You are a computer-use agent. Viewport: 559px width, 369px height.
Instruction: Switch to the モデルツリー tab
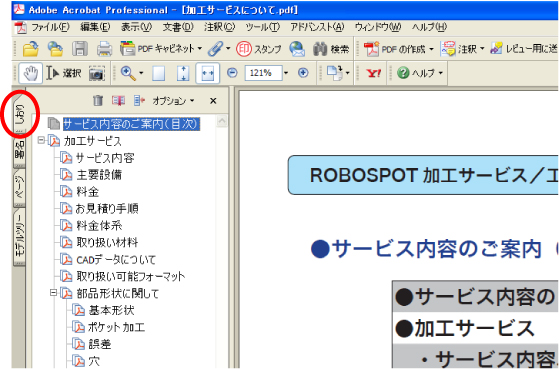[x=20, y=237]
